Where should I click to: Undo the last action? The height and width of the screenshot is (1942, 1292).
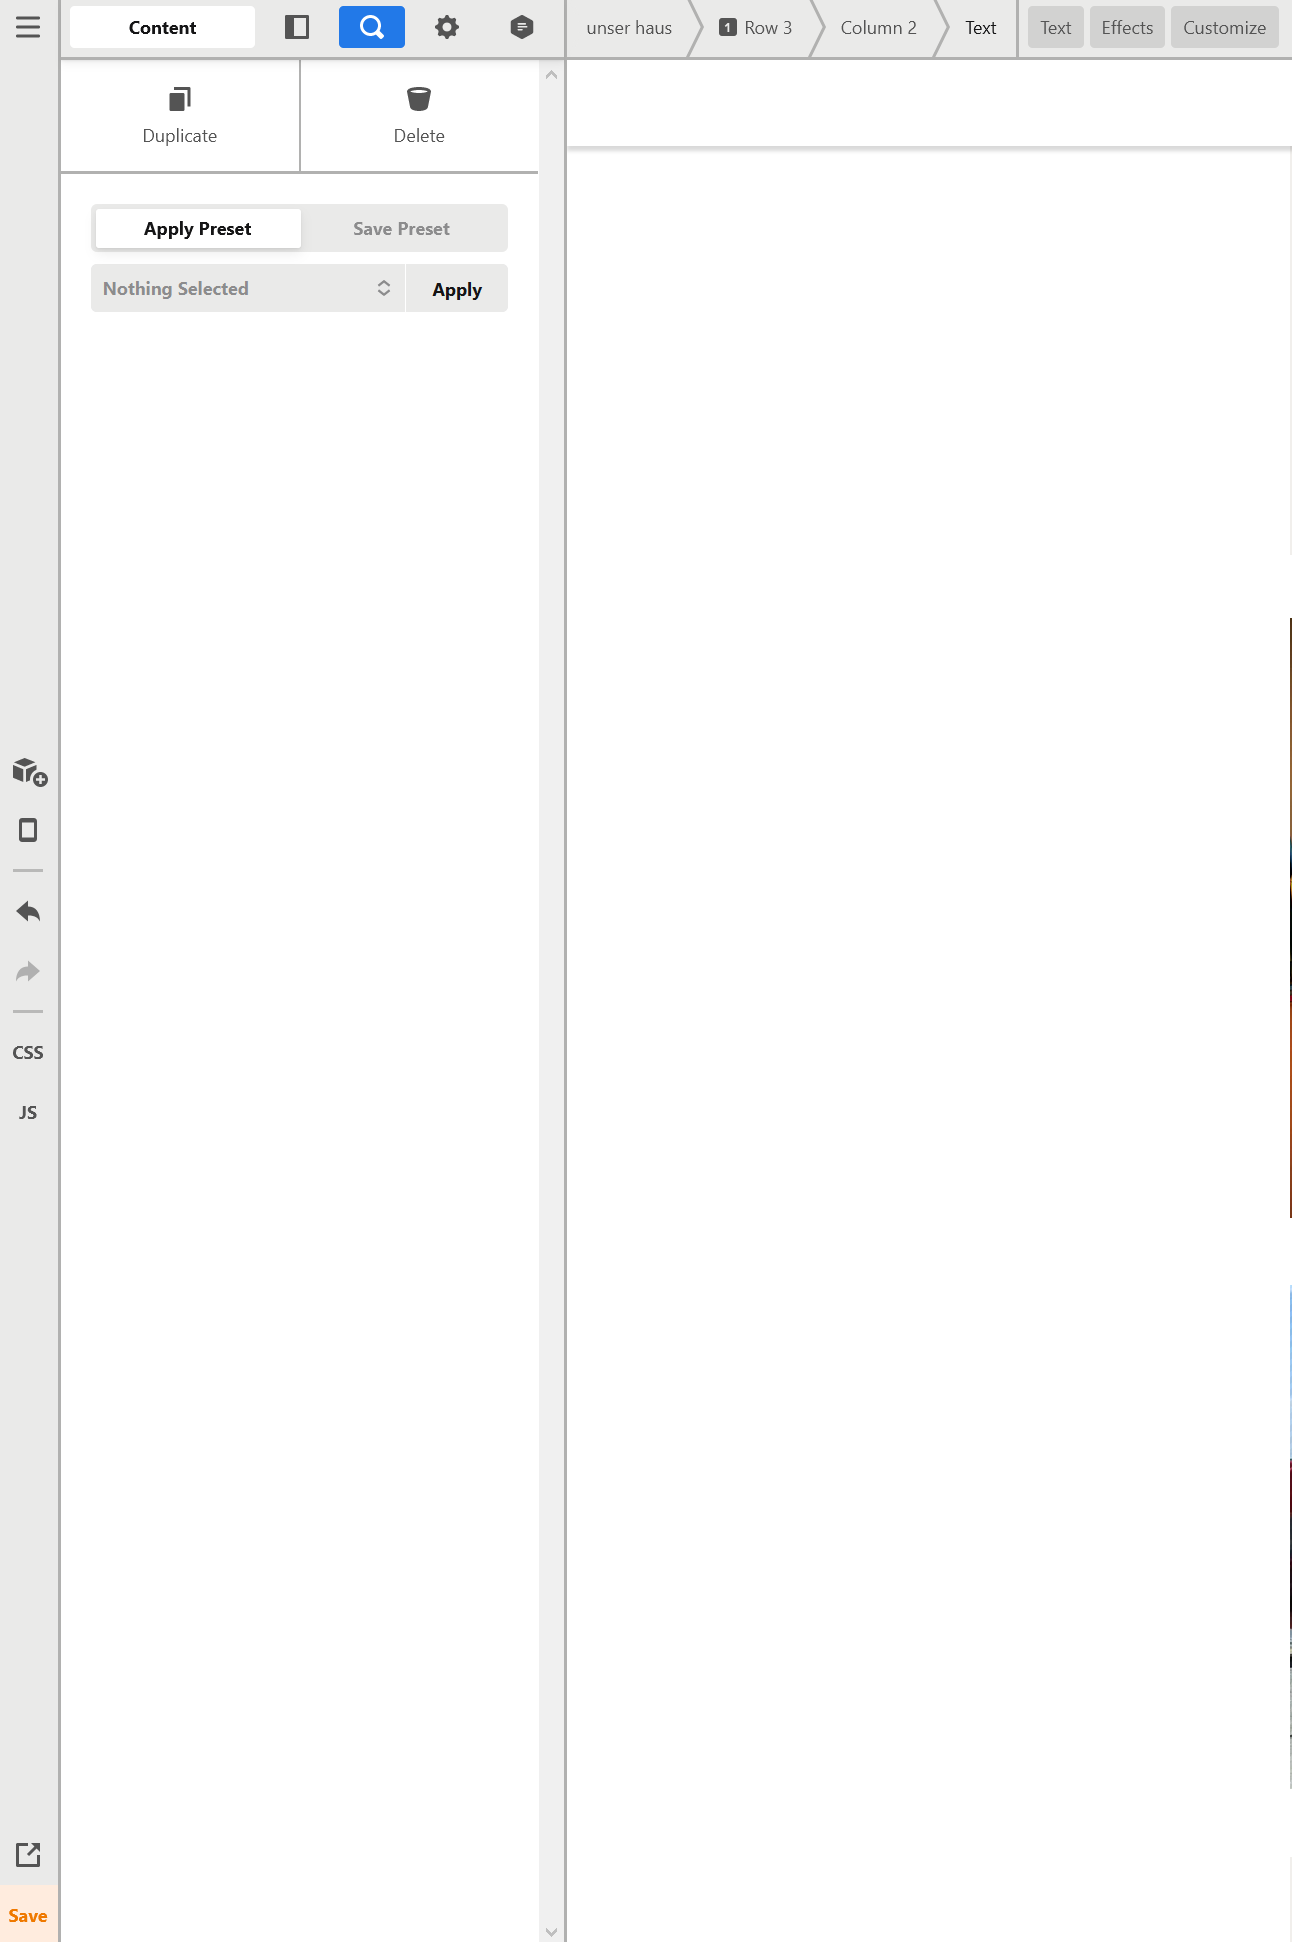[x=28, y=911]
